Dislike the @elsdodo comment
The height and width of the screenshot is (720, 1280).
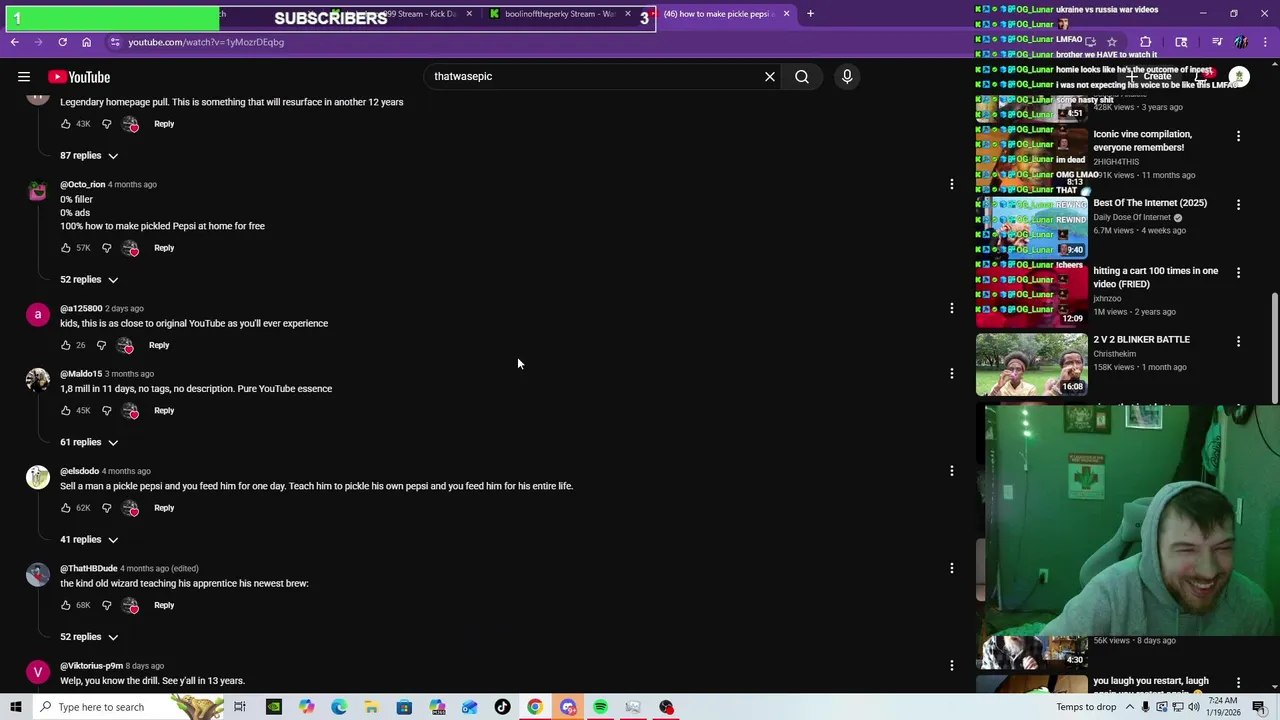(x=106, y=508)
